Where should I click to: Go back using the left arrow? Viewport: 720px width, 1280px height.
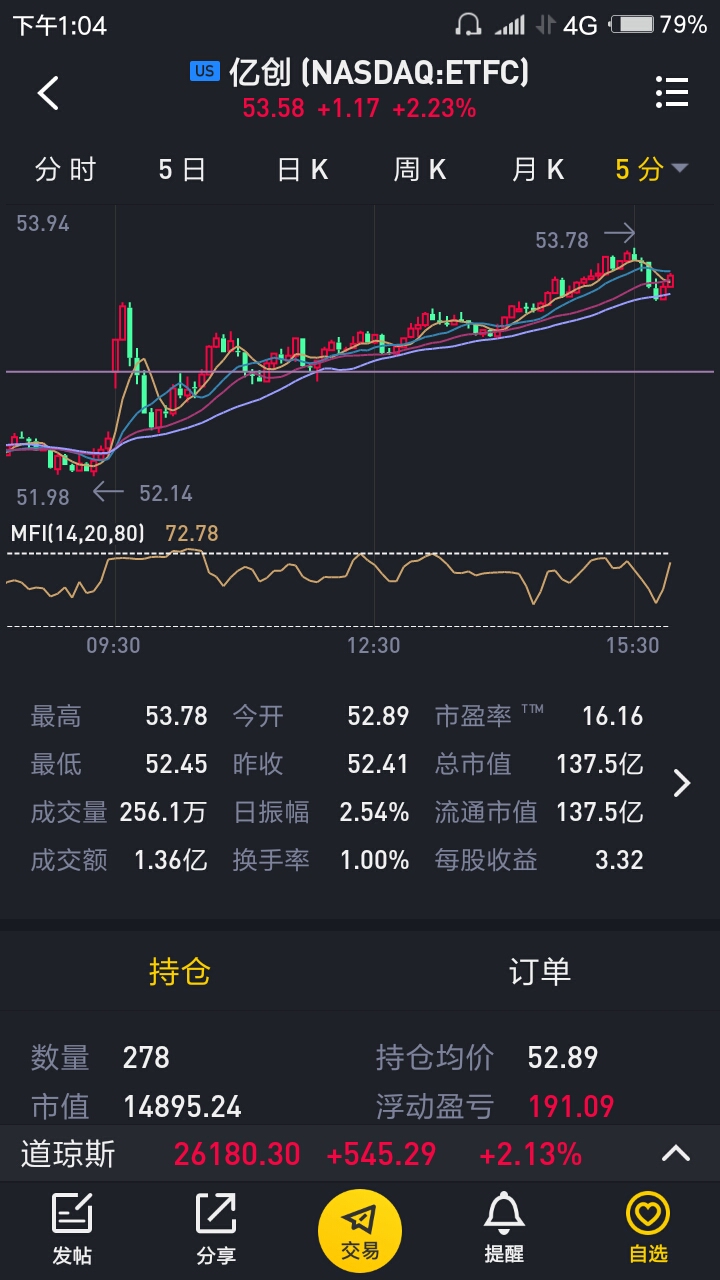[48, 93]
